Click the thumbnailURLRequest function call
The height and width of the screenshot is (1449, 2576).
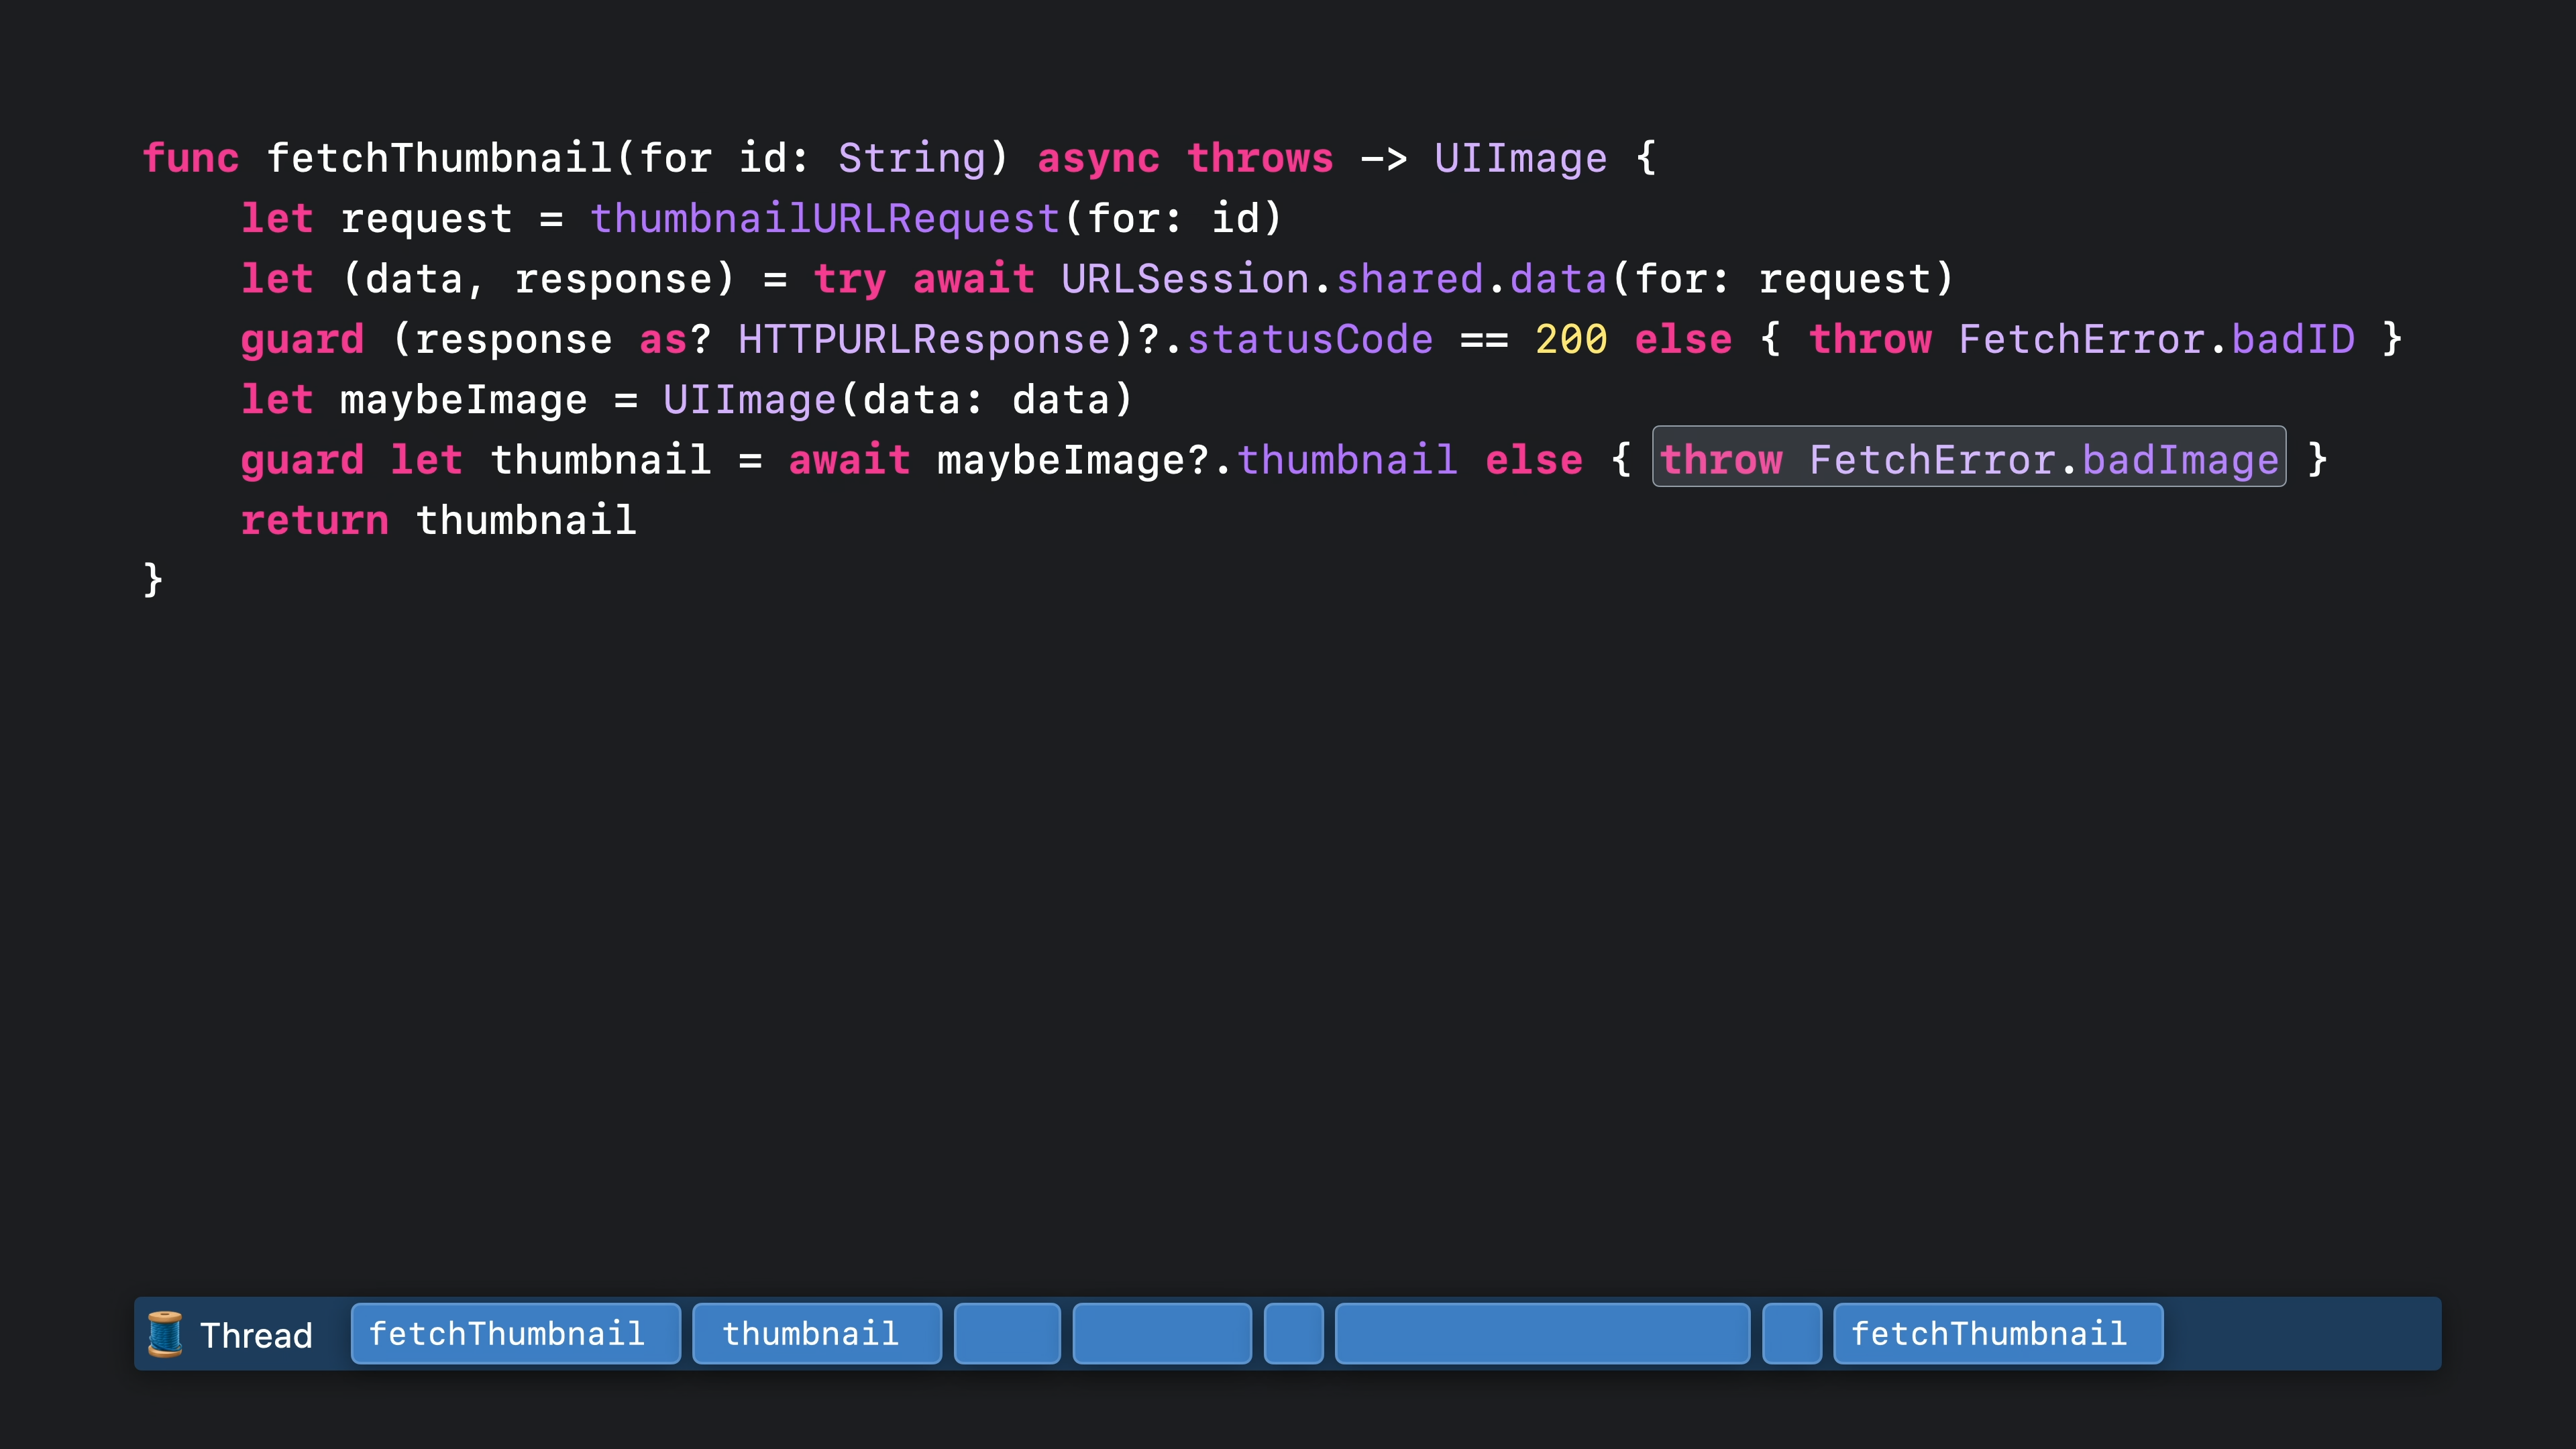pos(824,218)
